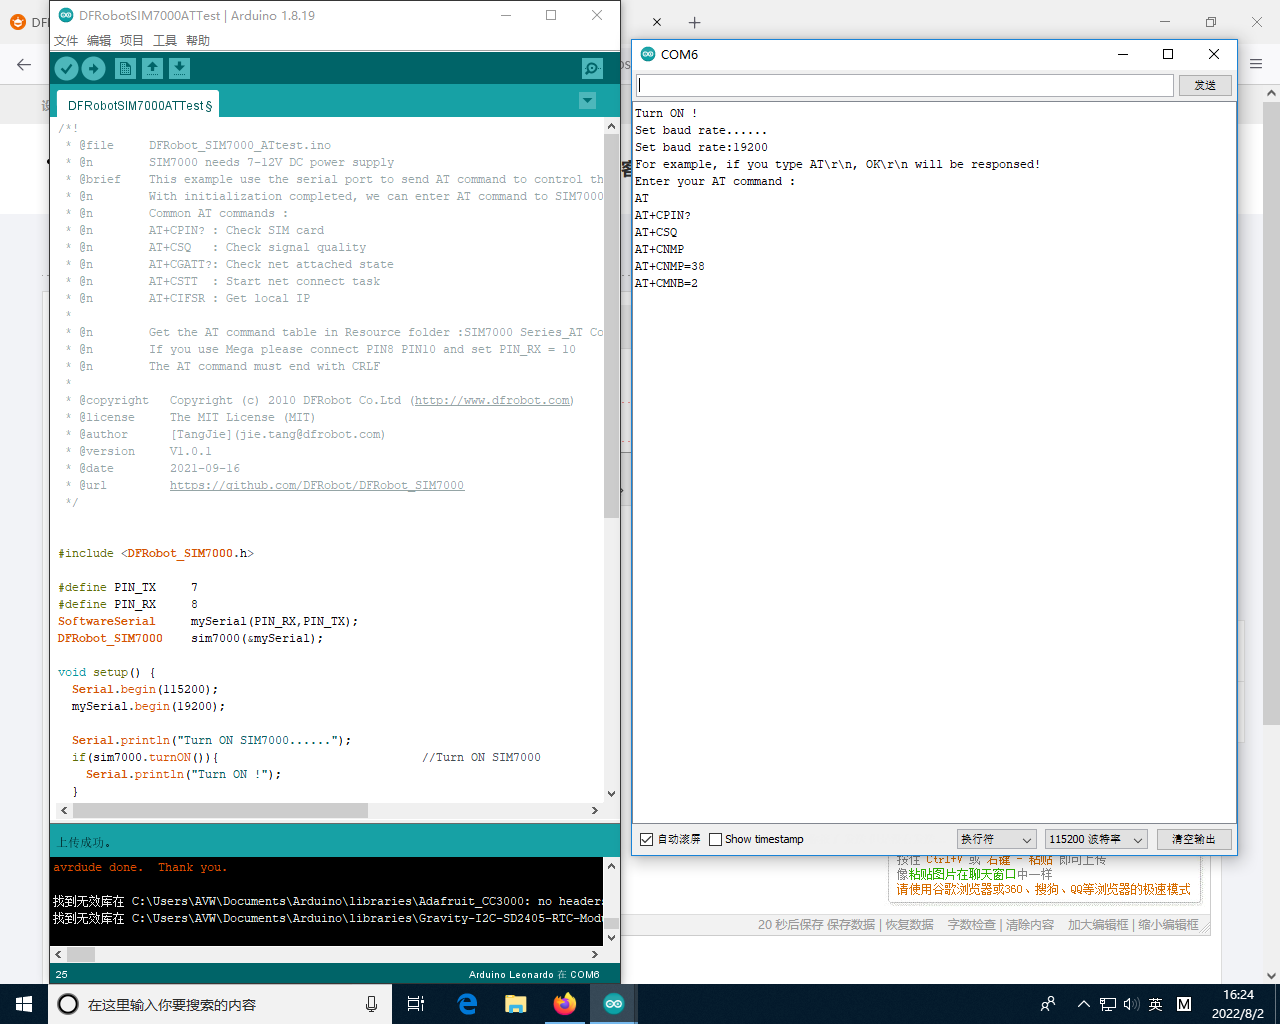Click the '#define PIN_TX' code line

pyautogui.click(x=128, y=587)
